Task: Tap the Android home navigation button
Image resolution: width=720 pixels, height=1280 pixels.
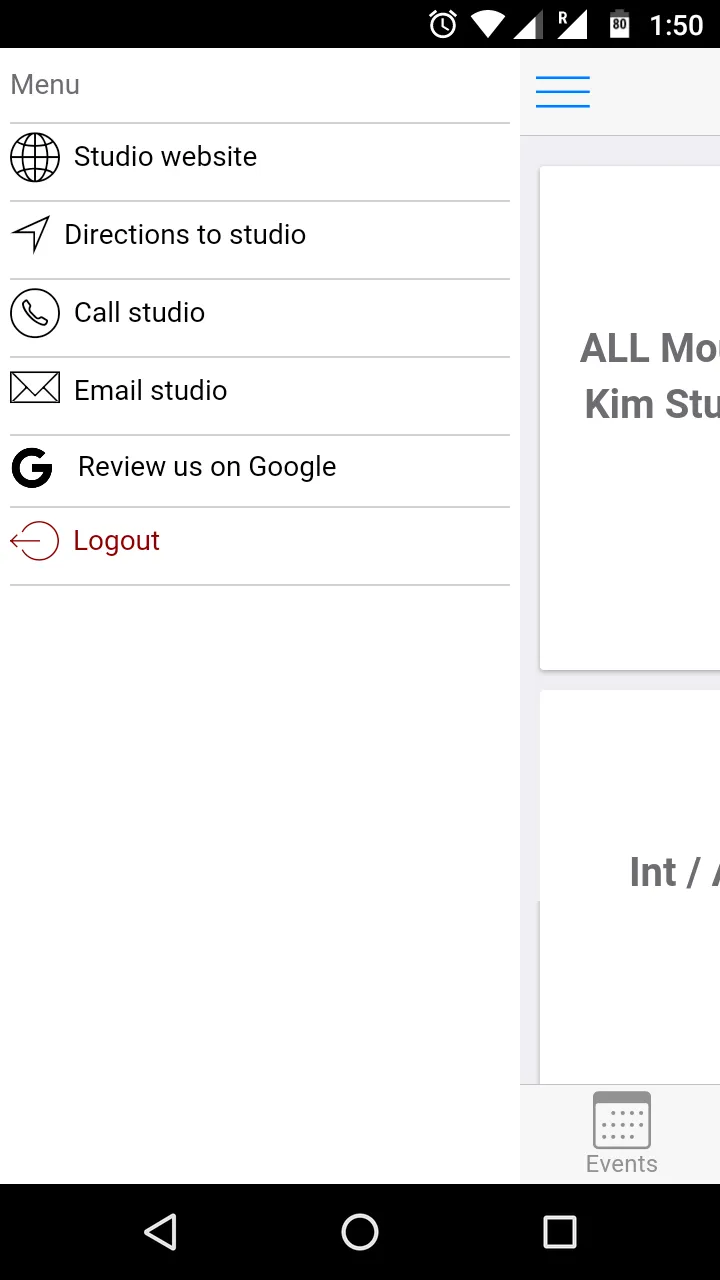Action: pyautogui.click(x=360, y=1232)
